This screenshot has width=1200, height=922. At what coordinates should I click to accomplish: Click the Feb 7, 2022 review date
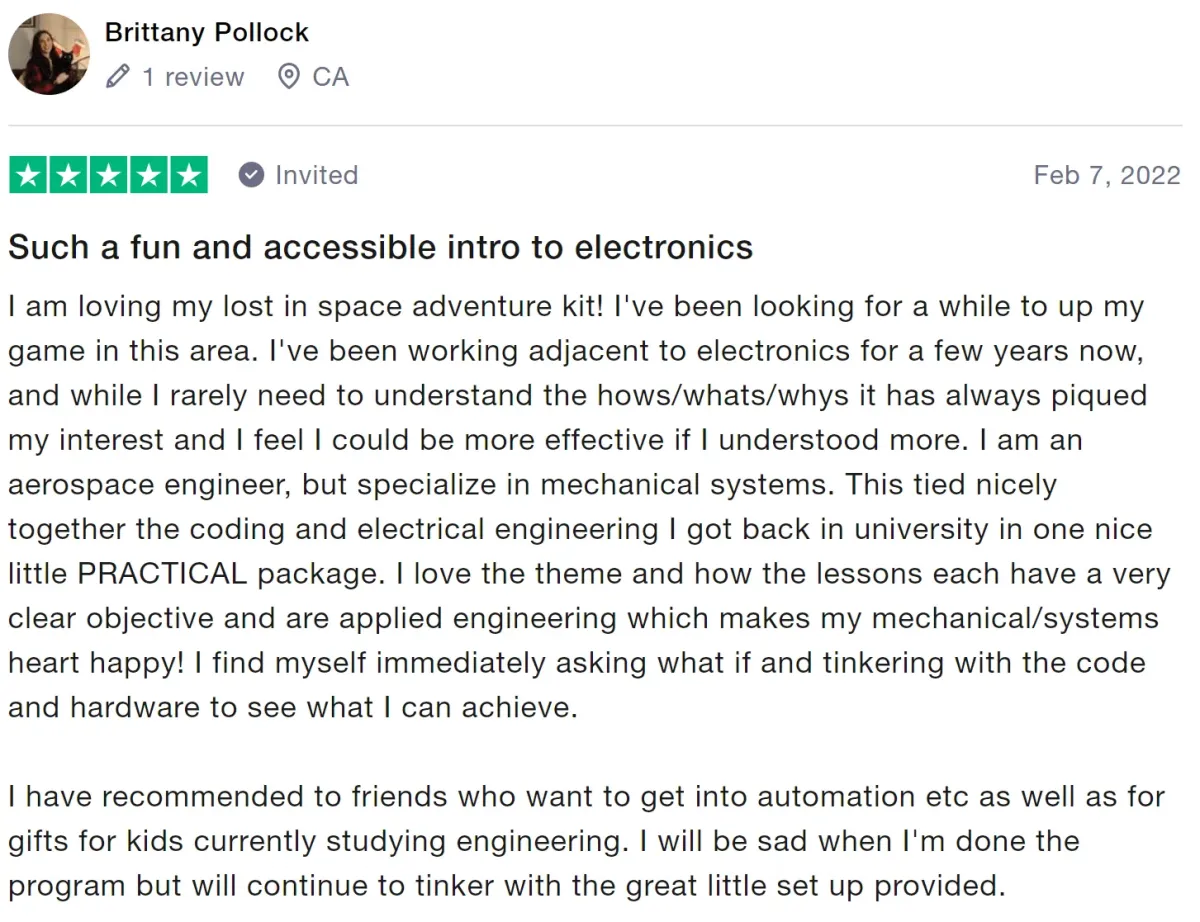(x=1106, y=175)
